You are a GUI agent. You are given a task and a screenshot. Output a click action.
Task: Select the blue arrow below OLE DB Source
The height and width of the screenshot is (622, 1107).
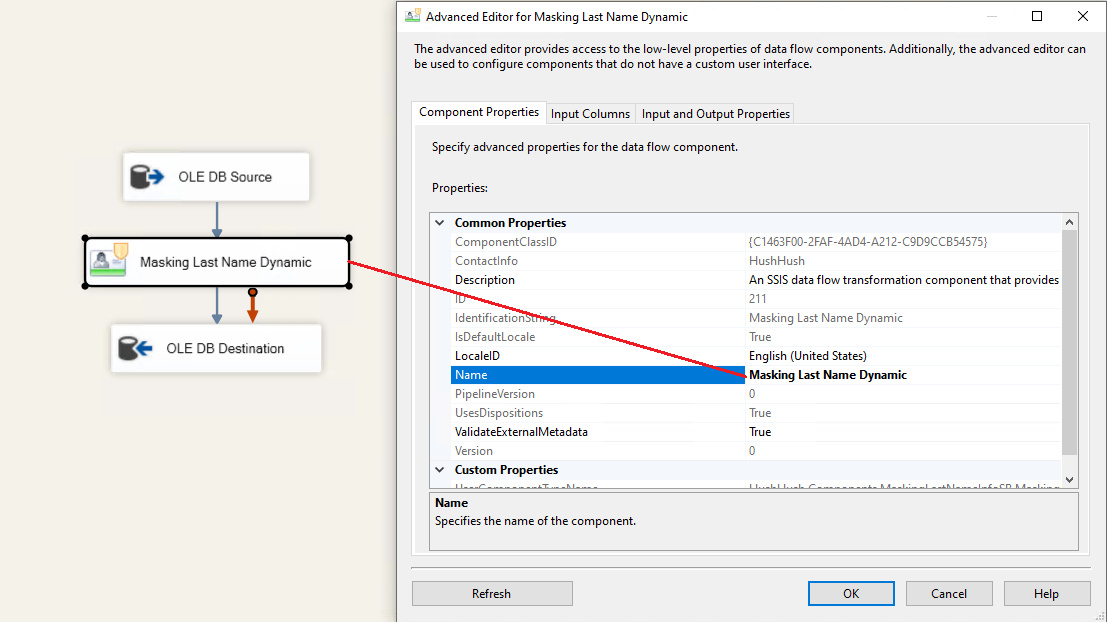pyautogui.click(x=217, y=218)
